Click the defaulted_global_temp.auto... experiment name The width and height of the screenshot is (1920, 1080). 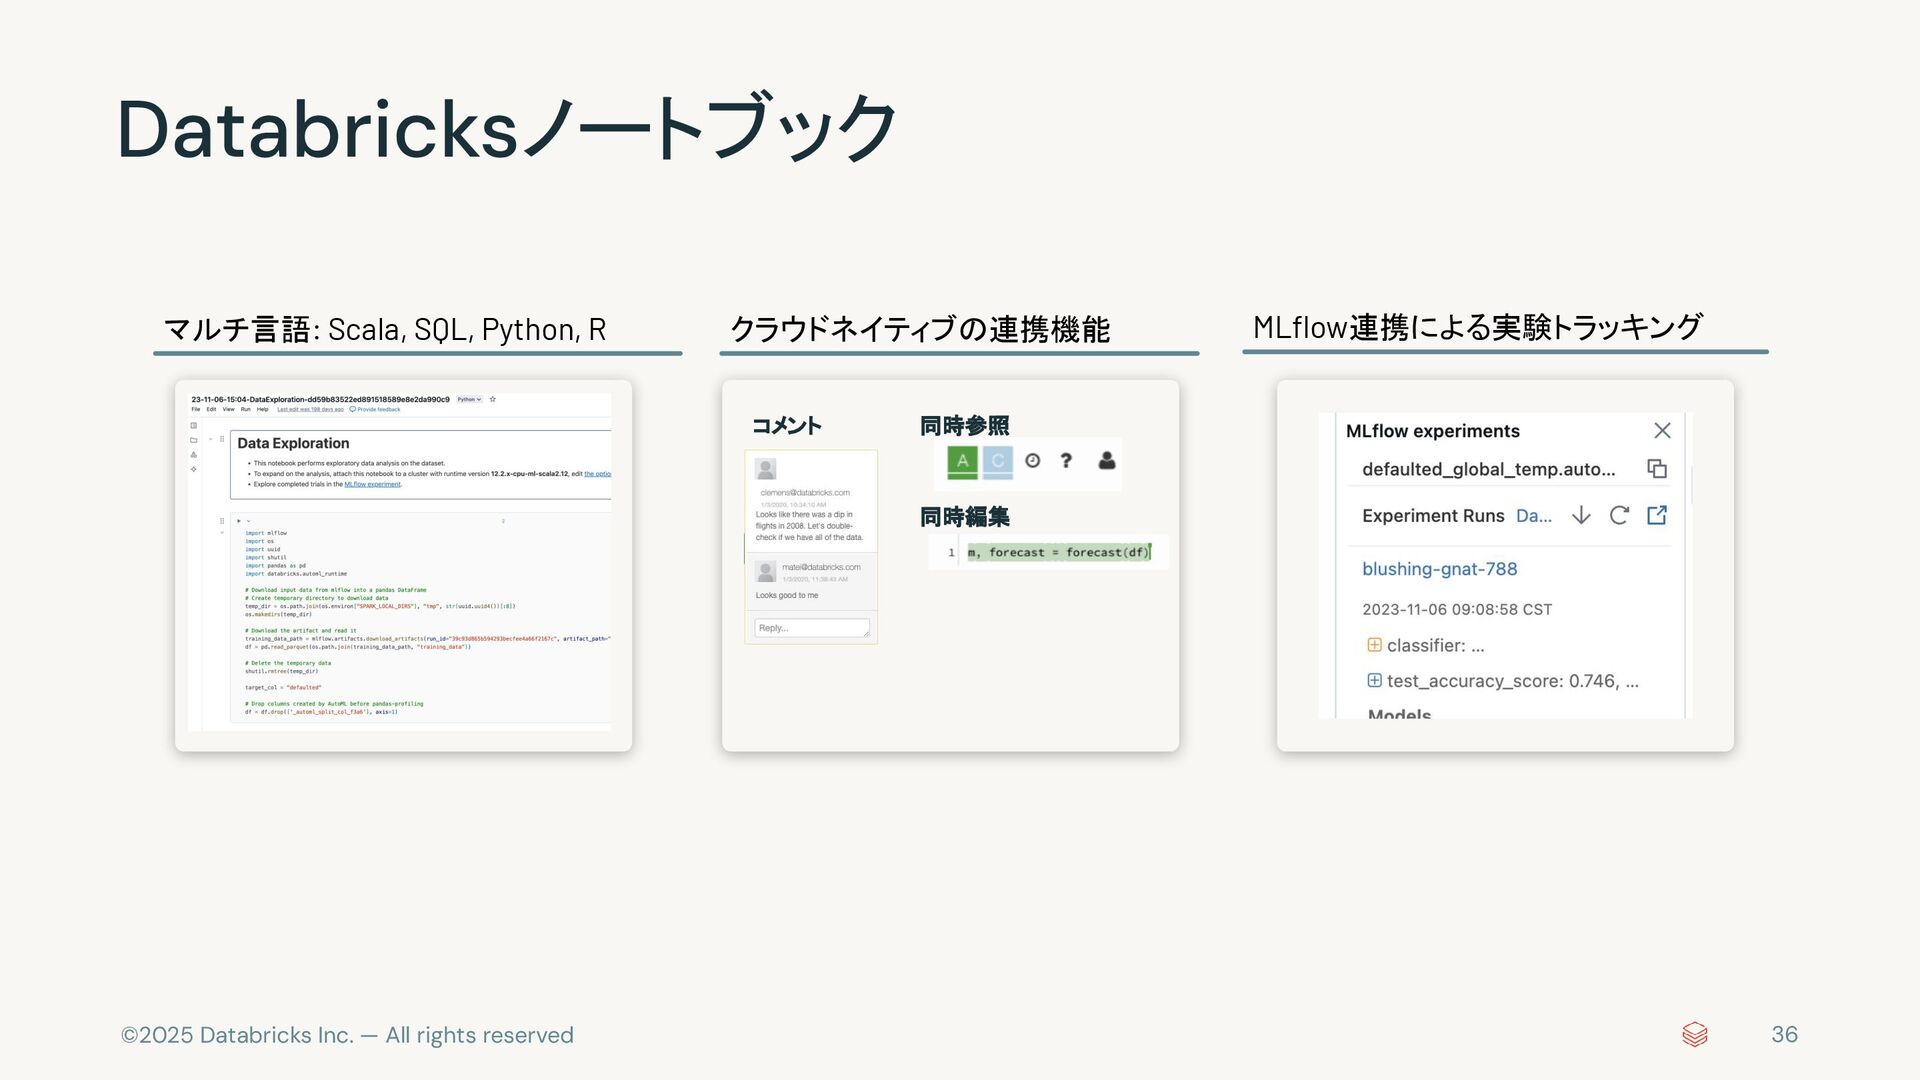(1488, 469)
